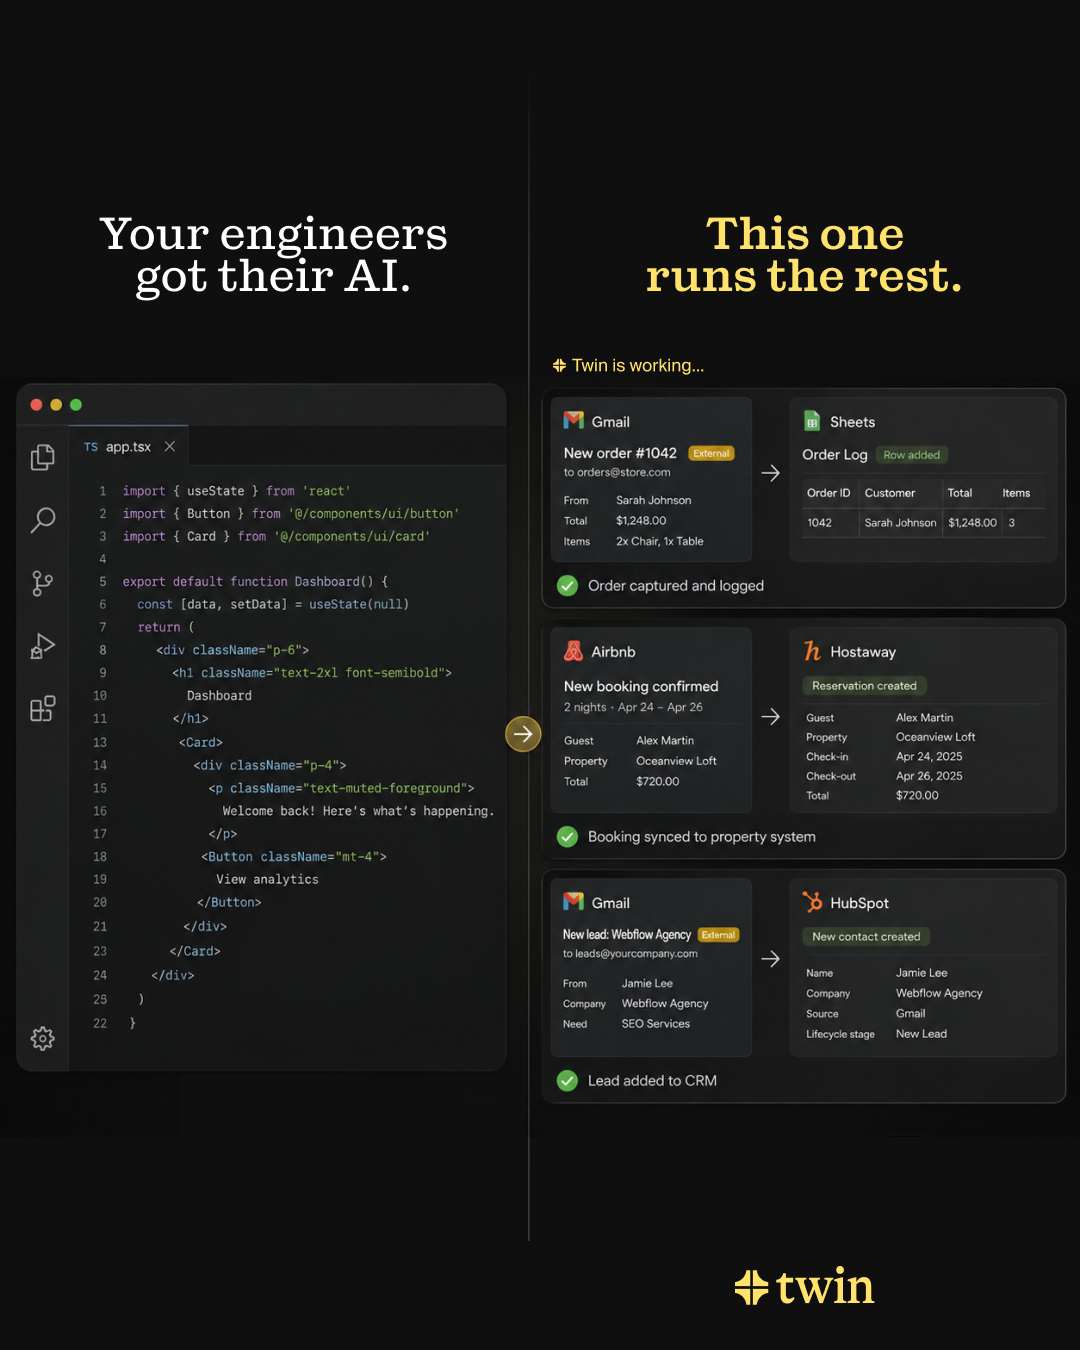Click the green check beside Order captured
The height and width of the screenshot is (1350, 1080).
point(567,585)
